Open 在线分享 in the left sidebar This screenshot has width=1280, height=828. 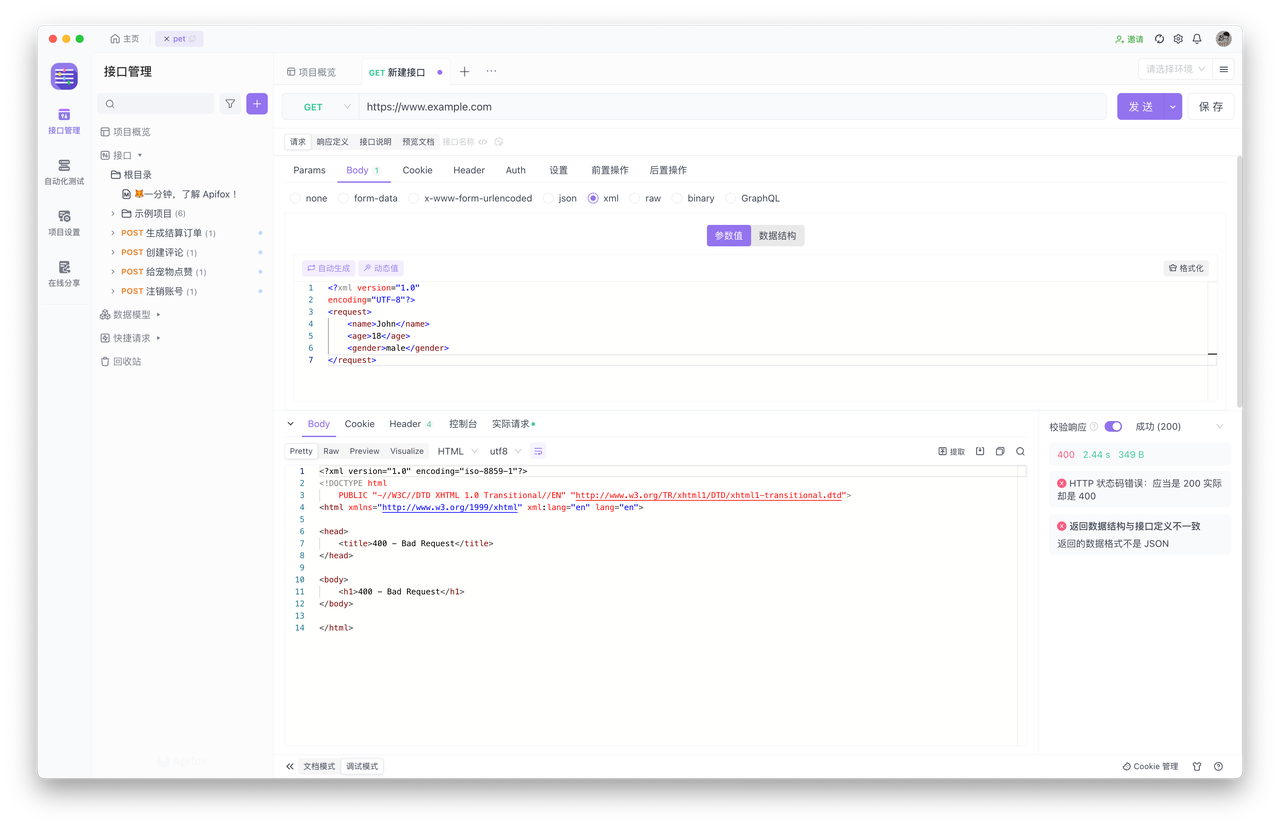(64, 274)
